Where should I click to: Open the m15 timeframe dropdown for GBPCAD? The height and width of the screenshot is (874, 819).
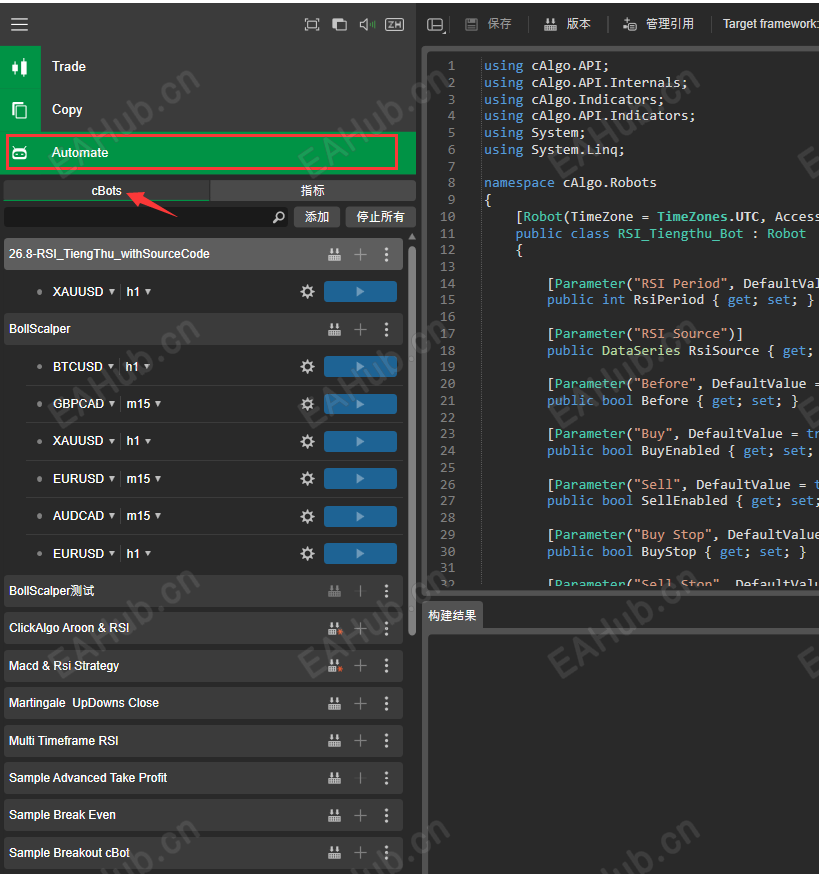(143, 404)
